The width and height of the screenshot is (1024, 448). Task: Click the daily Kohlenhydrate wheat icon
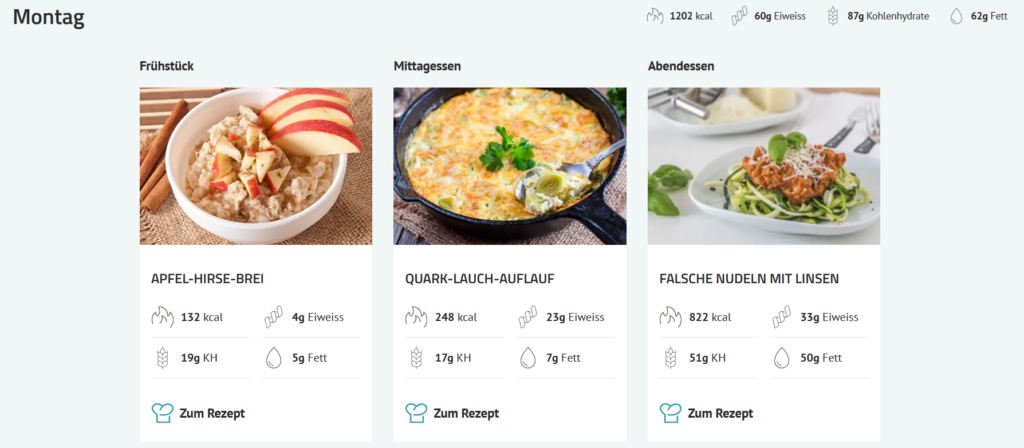pos(832,16)
